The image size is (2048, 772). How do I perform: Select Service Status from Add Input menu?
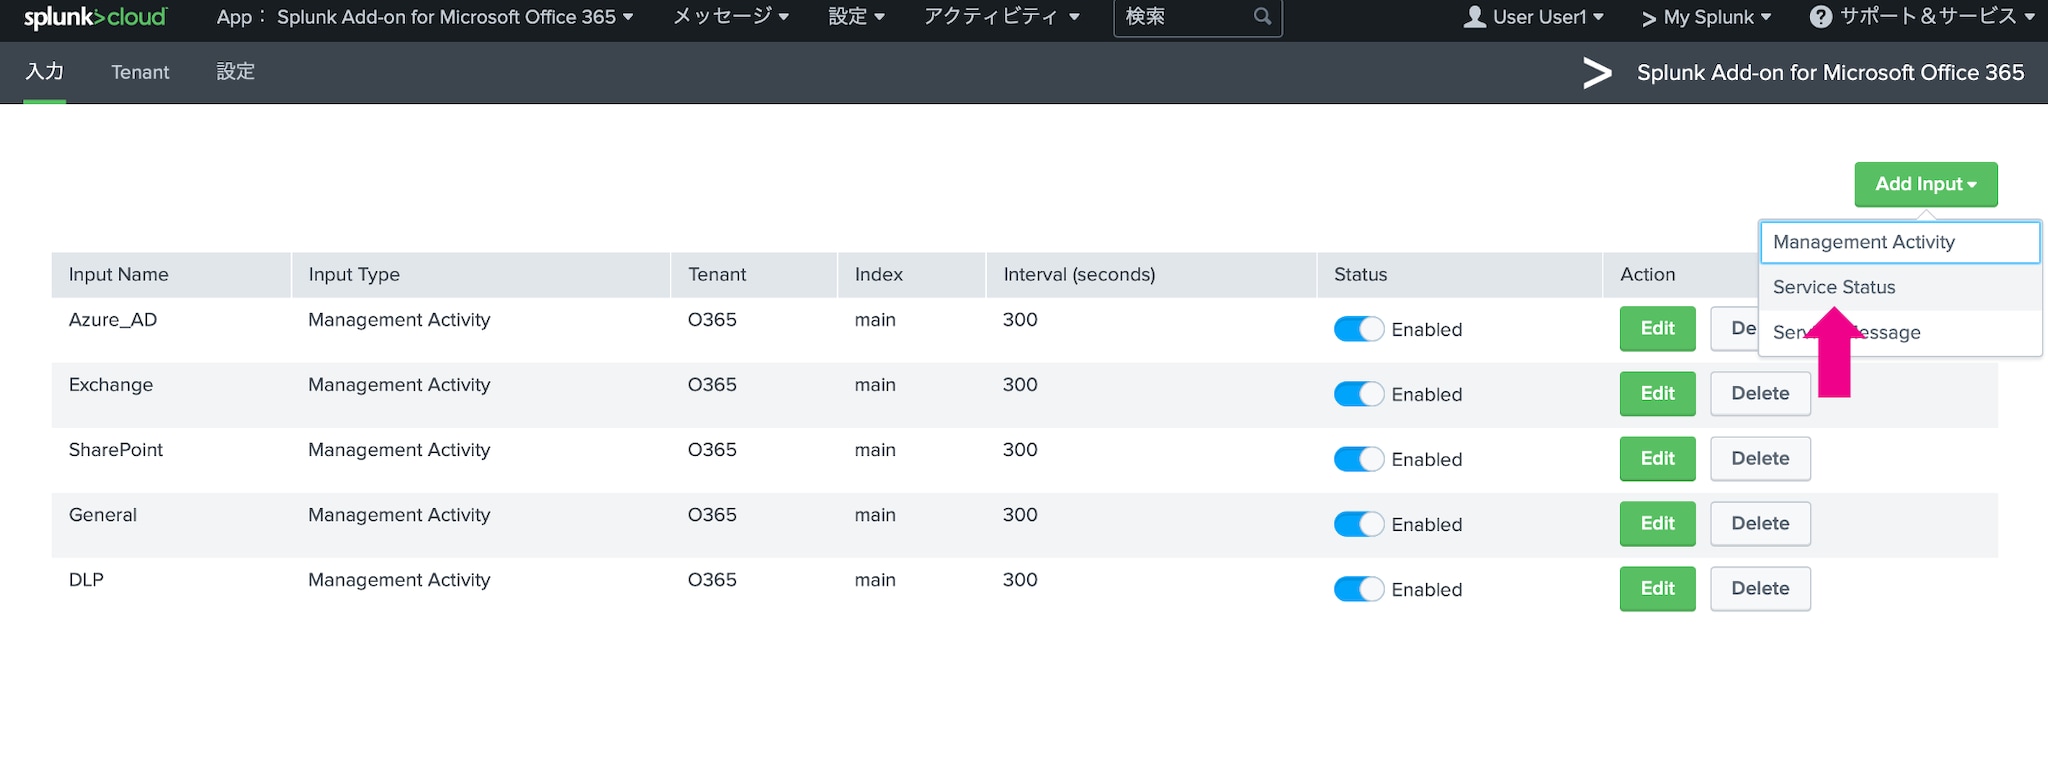tap(1900, 287)
